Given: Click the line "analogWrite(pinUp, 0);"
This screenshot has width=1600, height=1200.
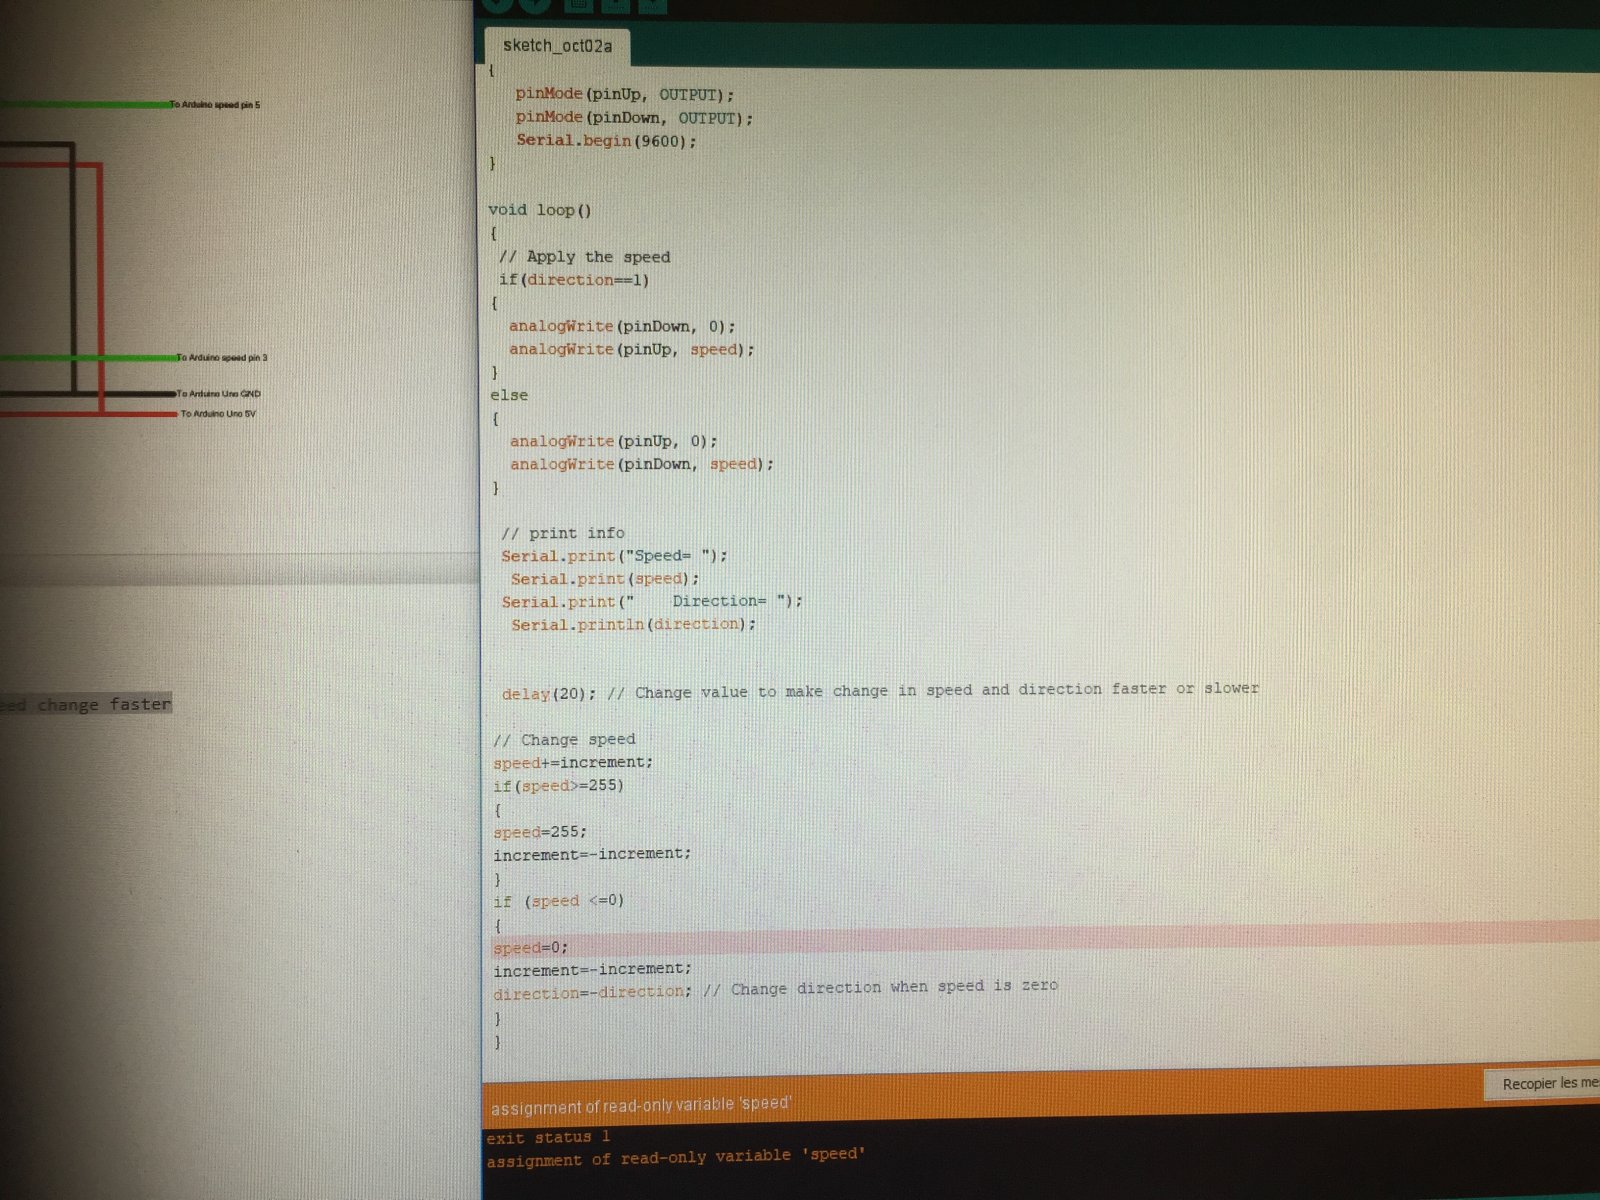Looking at the screenshot, I should click(614, 441).
